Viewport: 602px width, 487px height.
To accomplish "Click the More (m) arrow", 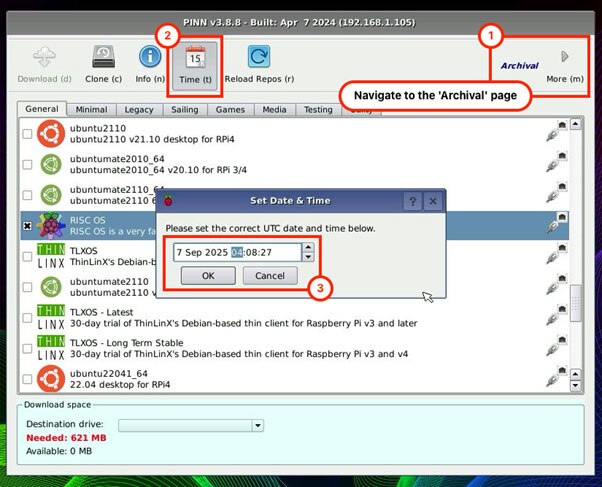I will click(565, 57).
